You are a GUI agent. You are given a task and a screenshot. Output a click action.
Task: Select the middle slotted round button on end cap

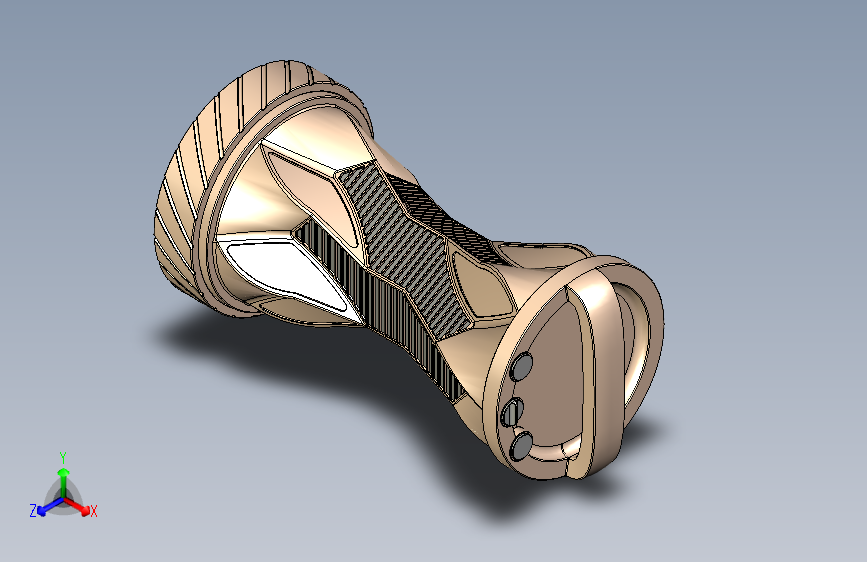[x=513, y=412]
